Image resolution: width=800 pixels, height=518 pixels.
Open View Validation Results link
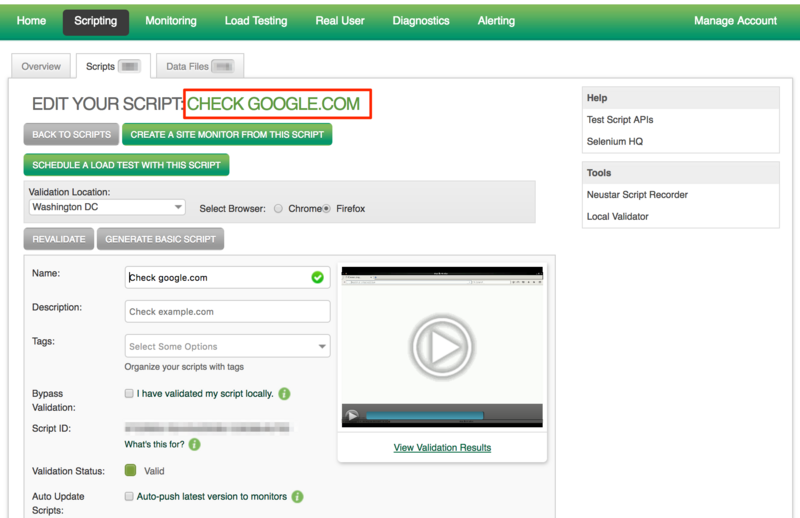[442, 448]
